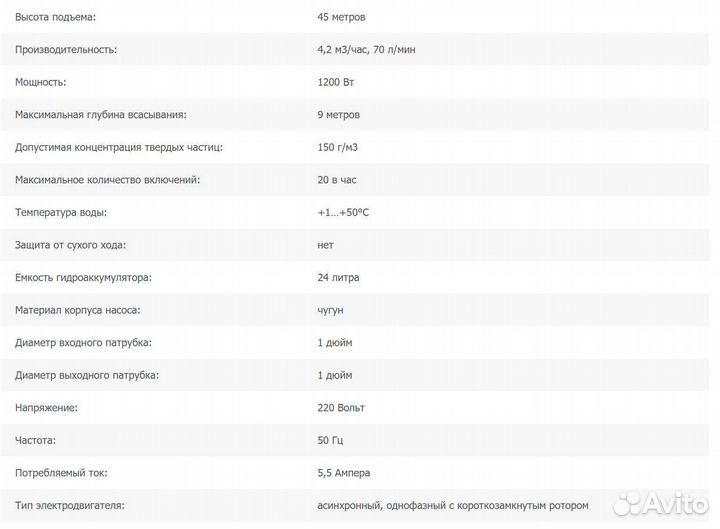Click the "чугун" material value
The image size is (720, 529).
click(330, 310)
